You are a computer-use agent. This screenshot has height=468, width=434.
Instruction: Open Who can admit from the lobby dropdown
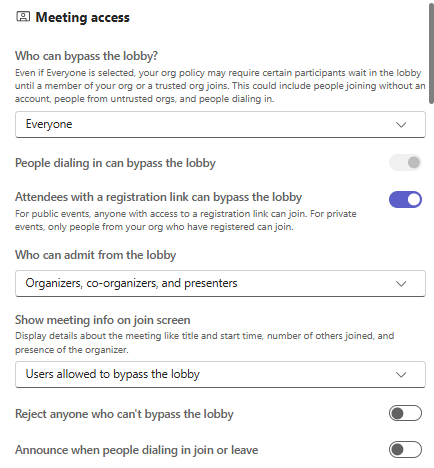pos(220,283)
